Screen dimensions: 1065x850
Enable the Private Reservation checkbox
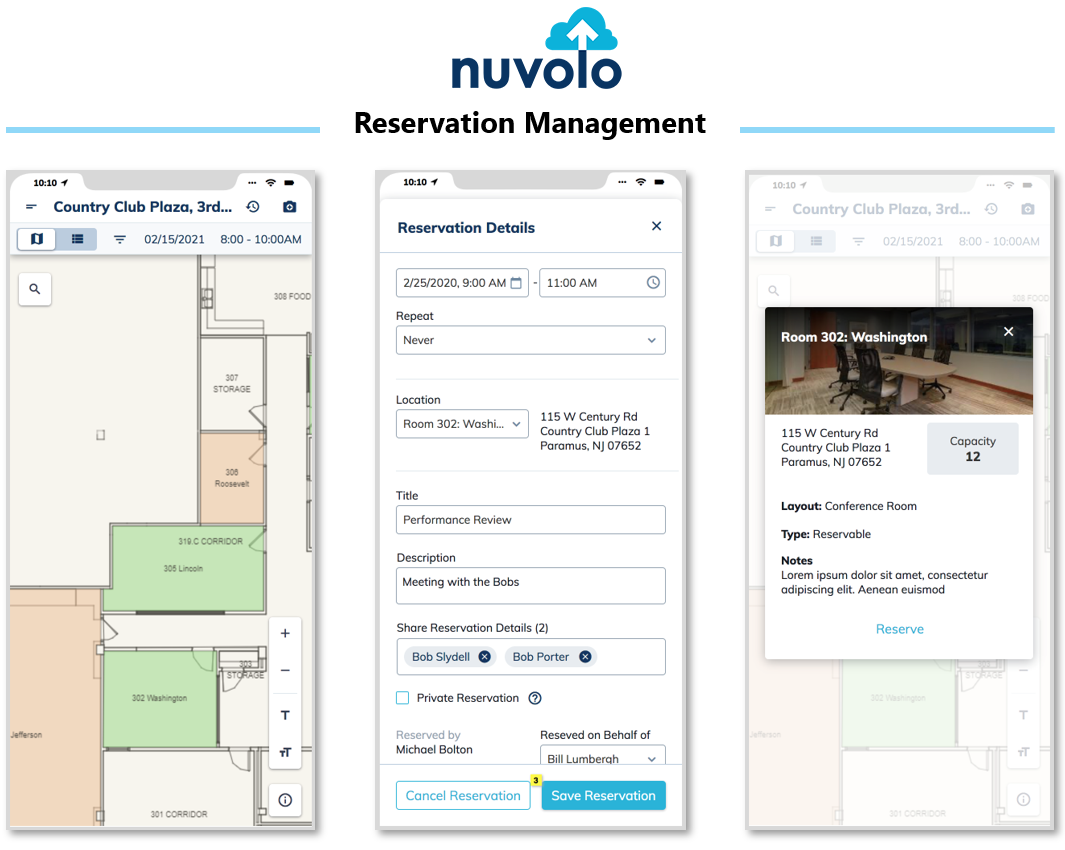point(403,698)
